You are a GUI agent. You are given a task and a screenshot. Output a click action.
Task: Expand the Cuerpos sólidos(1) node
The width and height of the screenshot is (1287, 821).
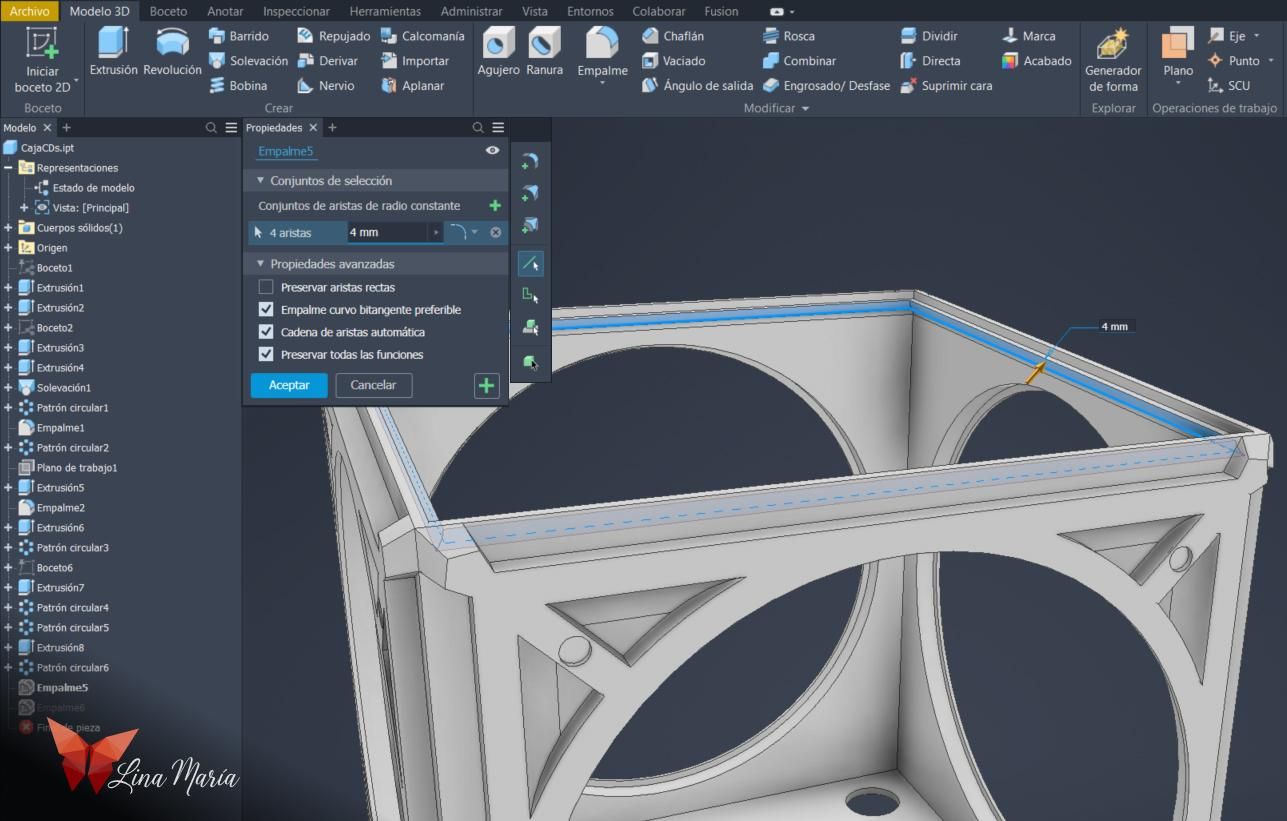[x=8, y=228]
